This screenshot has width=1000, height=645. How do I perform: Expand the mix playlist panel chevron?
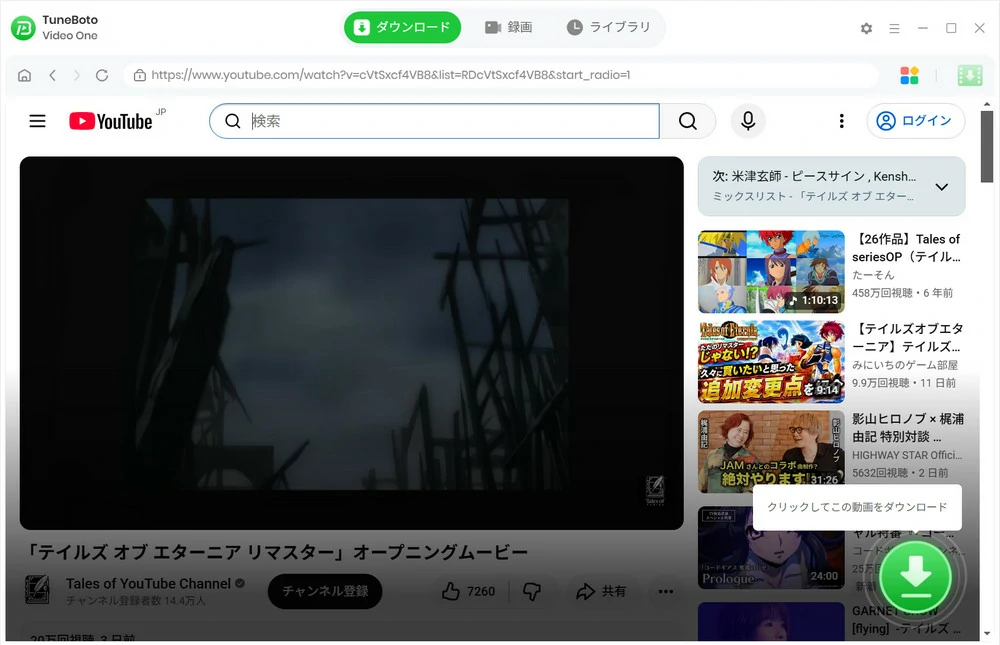[941, 187]
